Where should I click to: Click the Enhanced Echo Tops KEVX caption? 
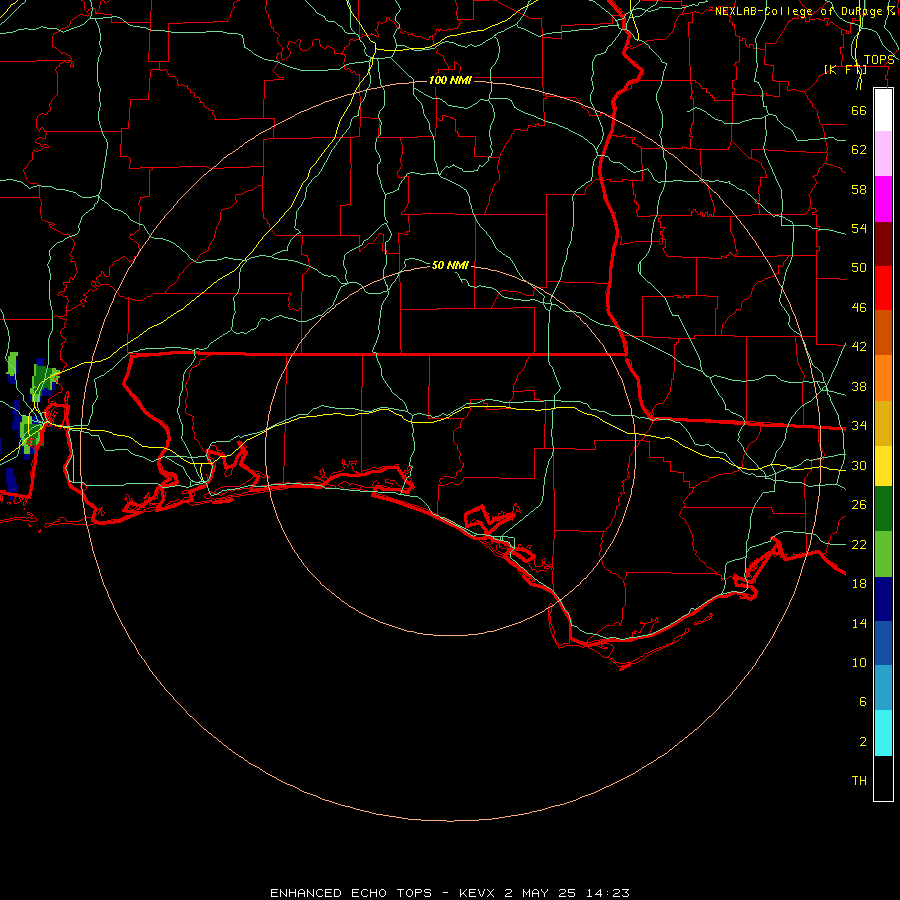tap(450, 893)
